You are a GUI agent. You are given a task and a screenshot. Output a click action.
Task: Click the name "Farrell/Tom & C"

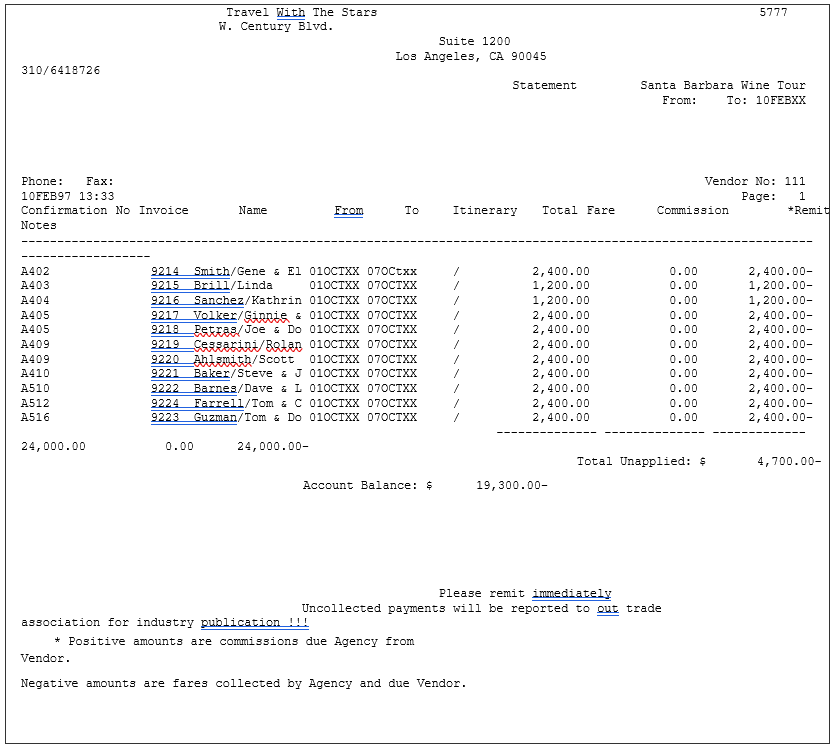click(x=248, y=404)
